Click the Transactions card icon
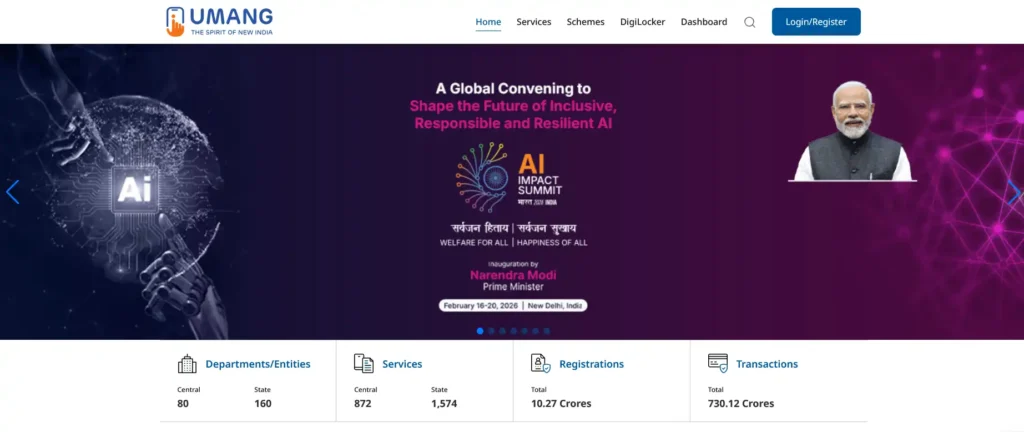 click(x=717, y=363)
